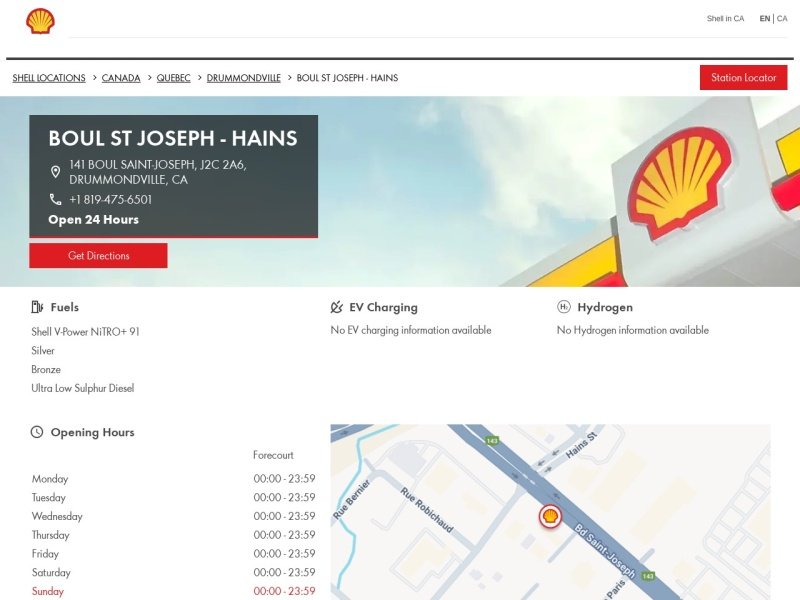The image size is (800, 600).
Task: Click Tuesday's 00:00 - 23:59 hours
Action: click(284, 497)
